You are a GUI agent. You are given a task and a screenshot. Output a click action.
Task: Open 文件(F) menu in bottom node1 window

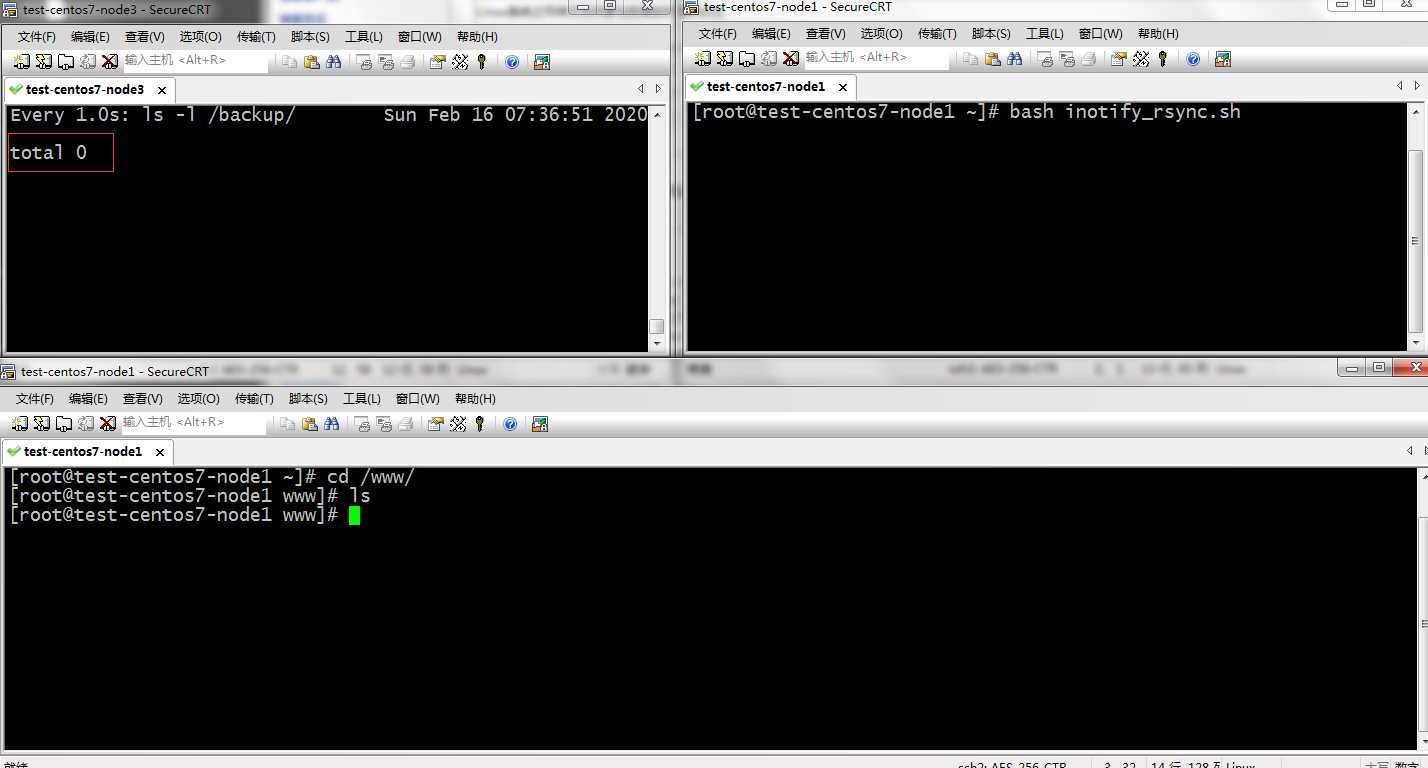pyautogui.click(x=35, y=399)
